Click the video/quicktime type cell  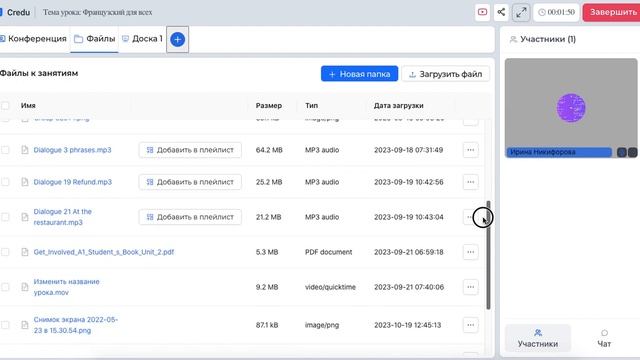pyautogui.click(x=330, y=287)
